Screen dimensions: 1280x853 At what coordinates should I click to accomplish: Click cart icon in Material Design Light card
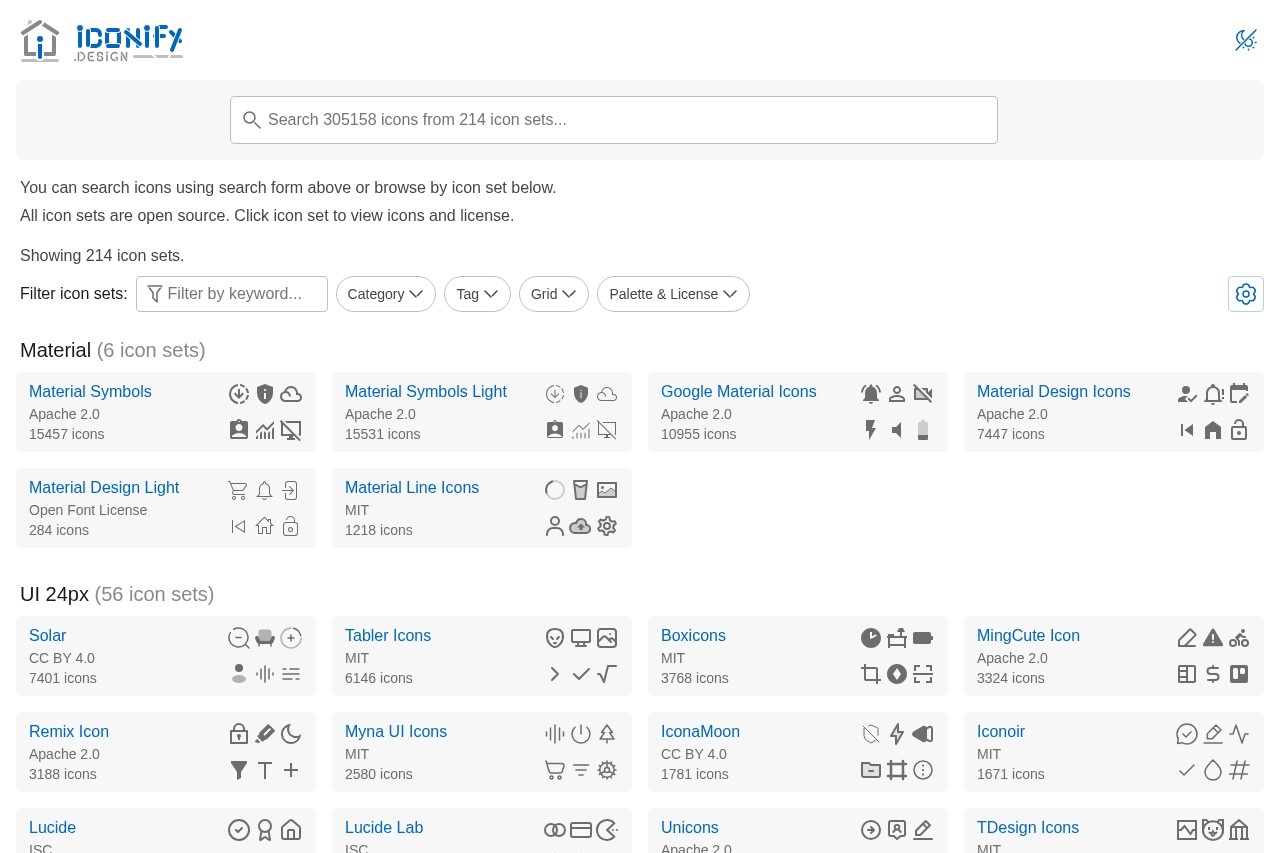238,490
